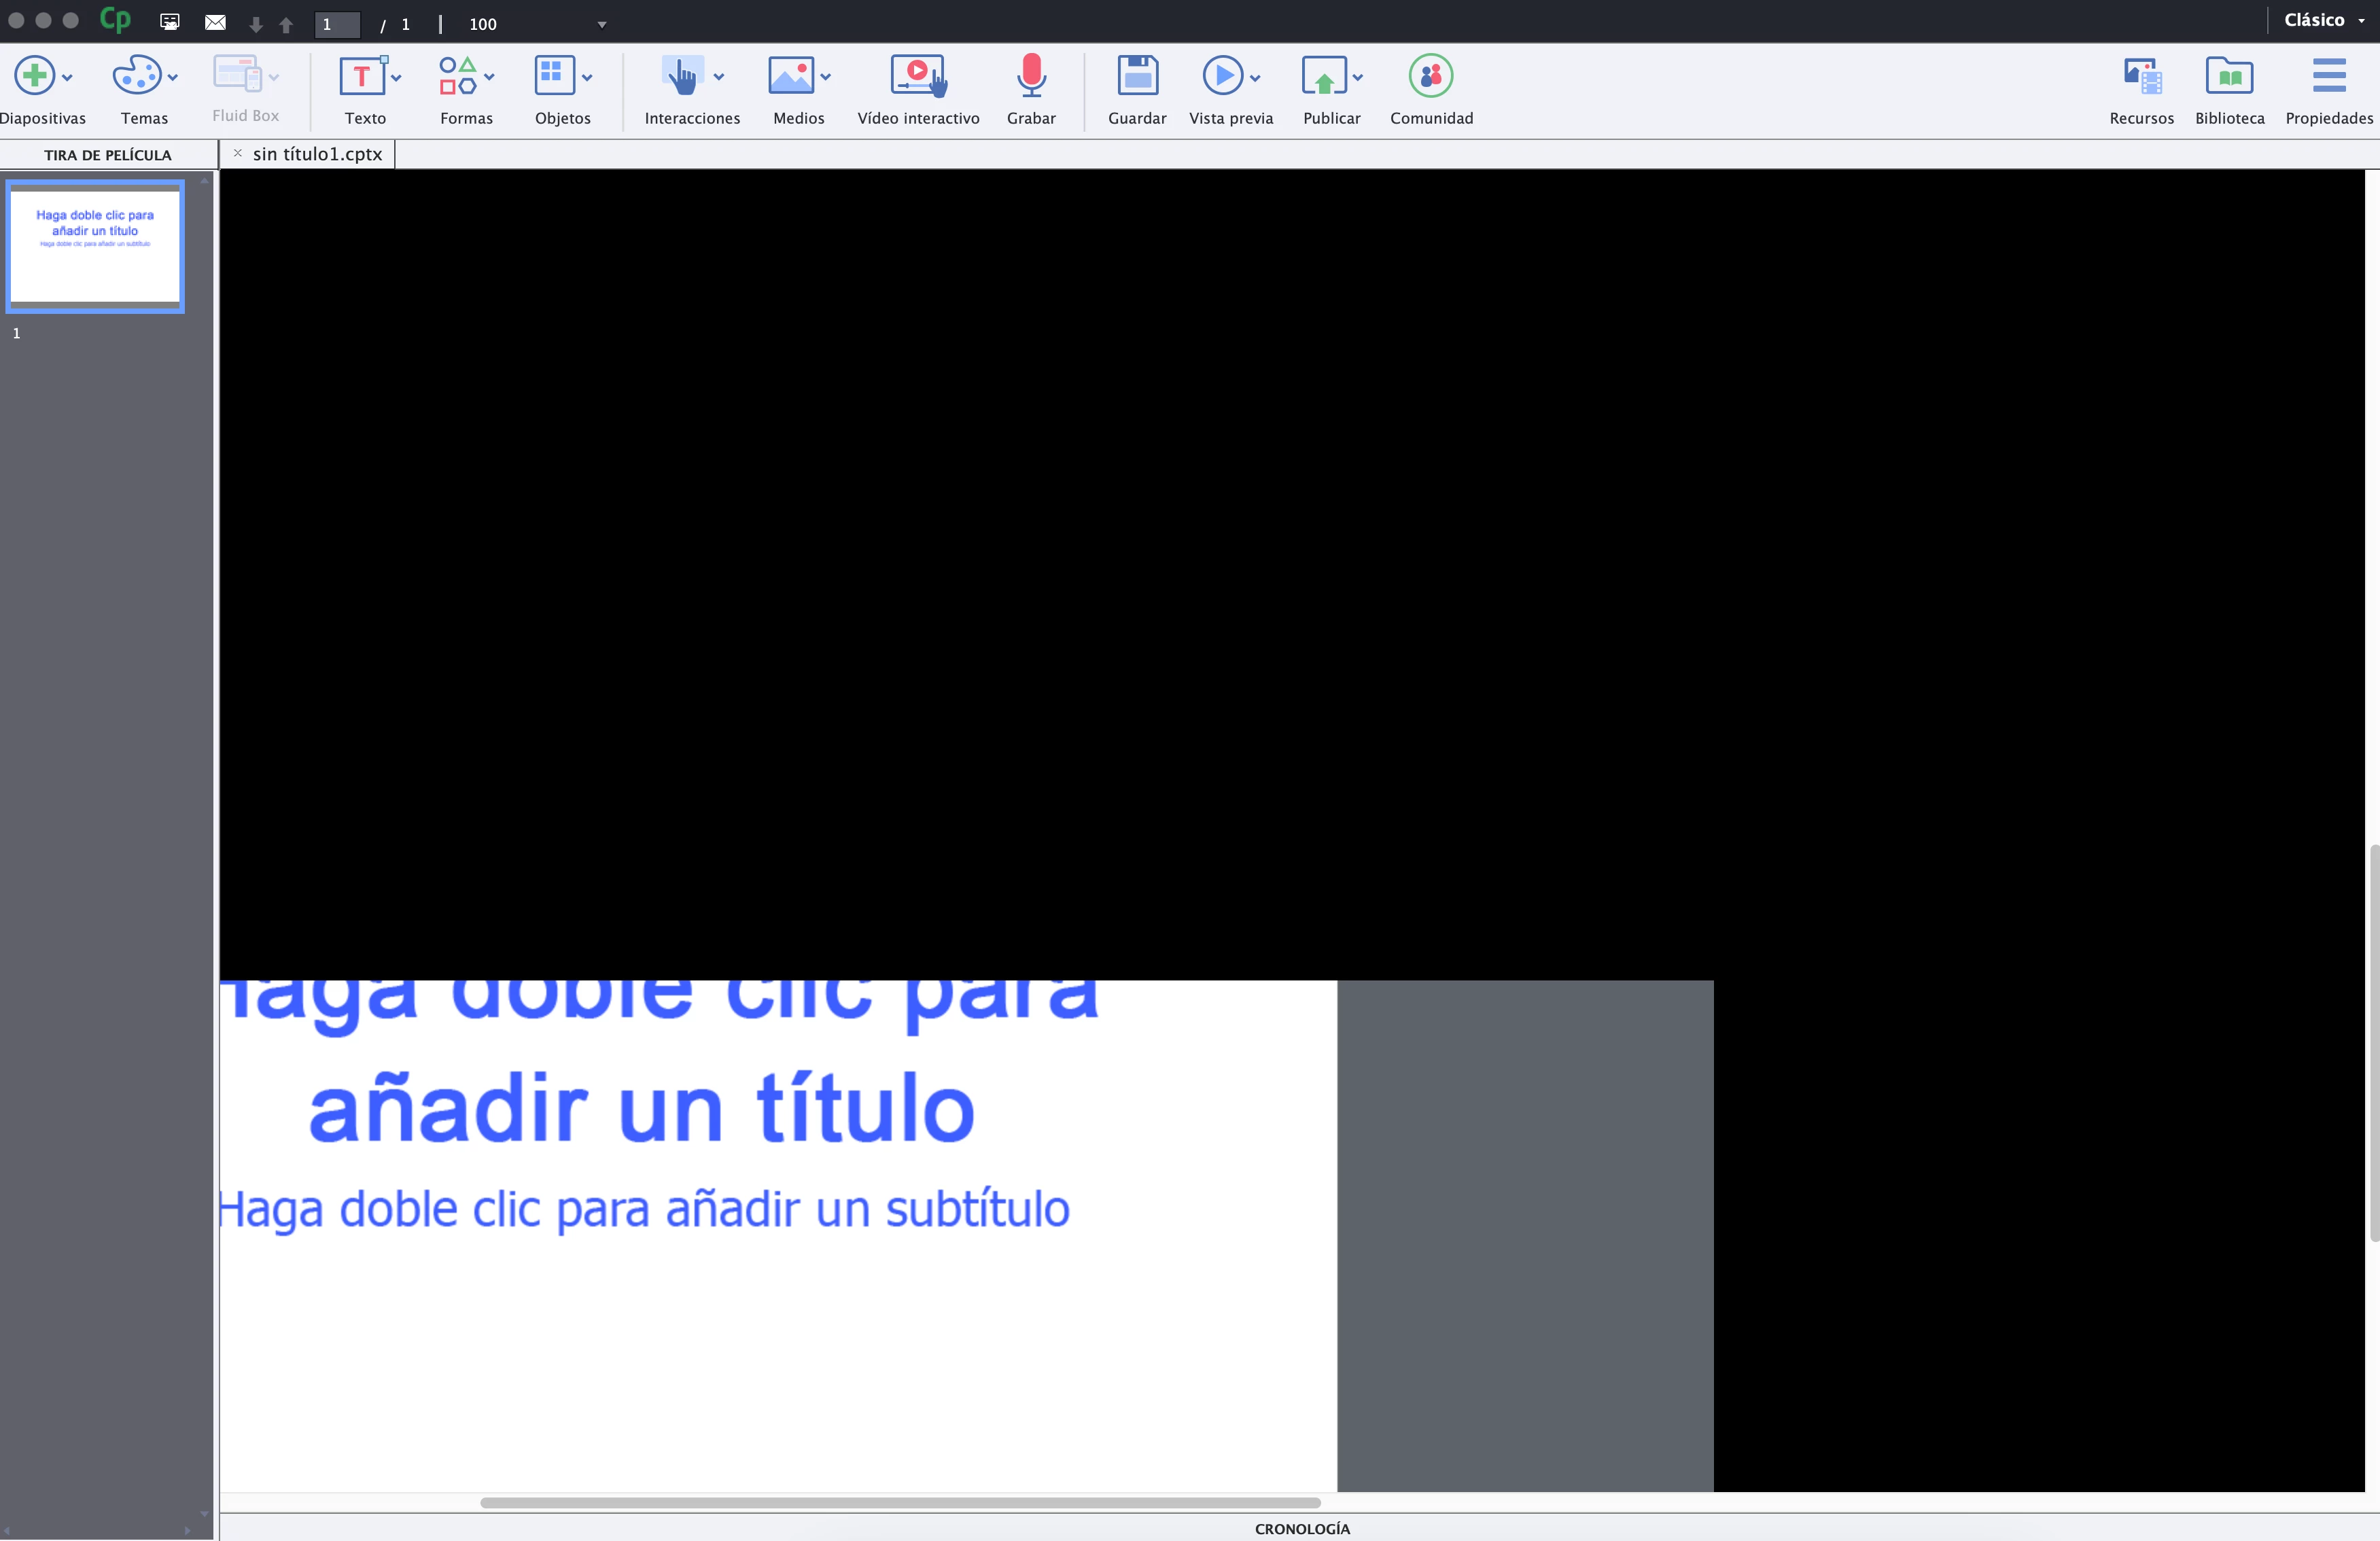This screenshot has height=1541, width=2380.
Task: Open the Formas shapes icon
Action: tap(458, 76)
